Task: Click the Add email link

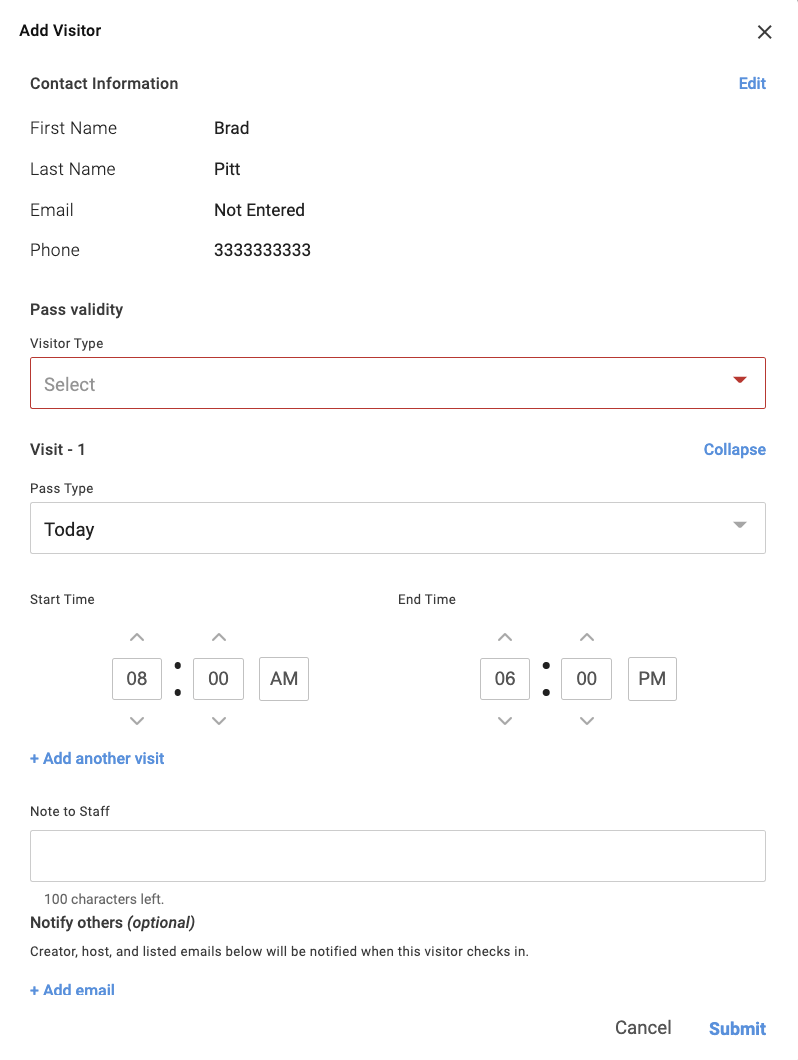Action: (72, 990)
